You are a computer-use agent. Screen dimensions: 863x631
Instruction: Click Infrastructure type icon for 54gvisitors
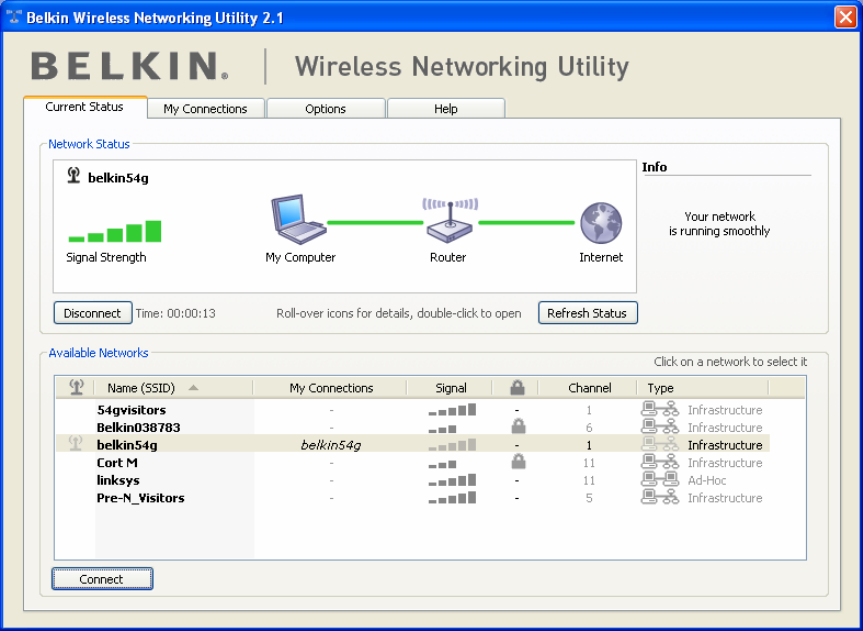click(660, 409)
